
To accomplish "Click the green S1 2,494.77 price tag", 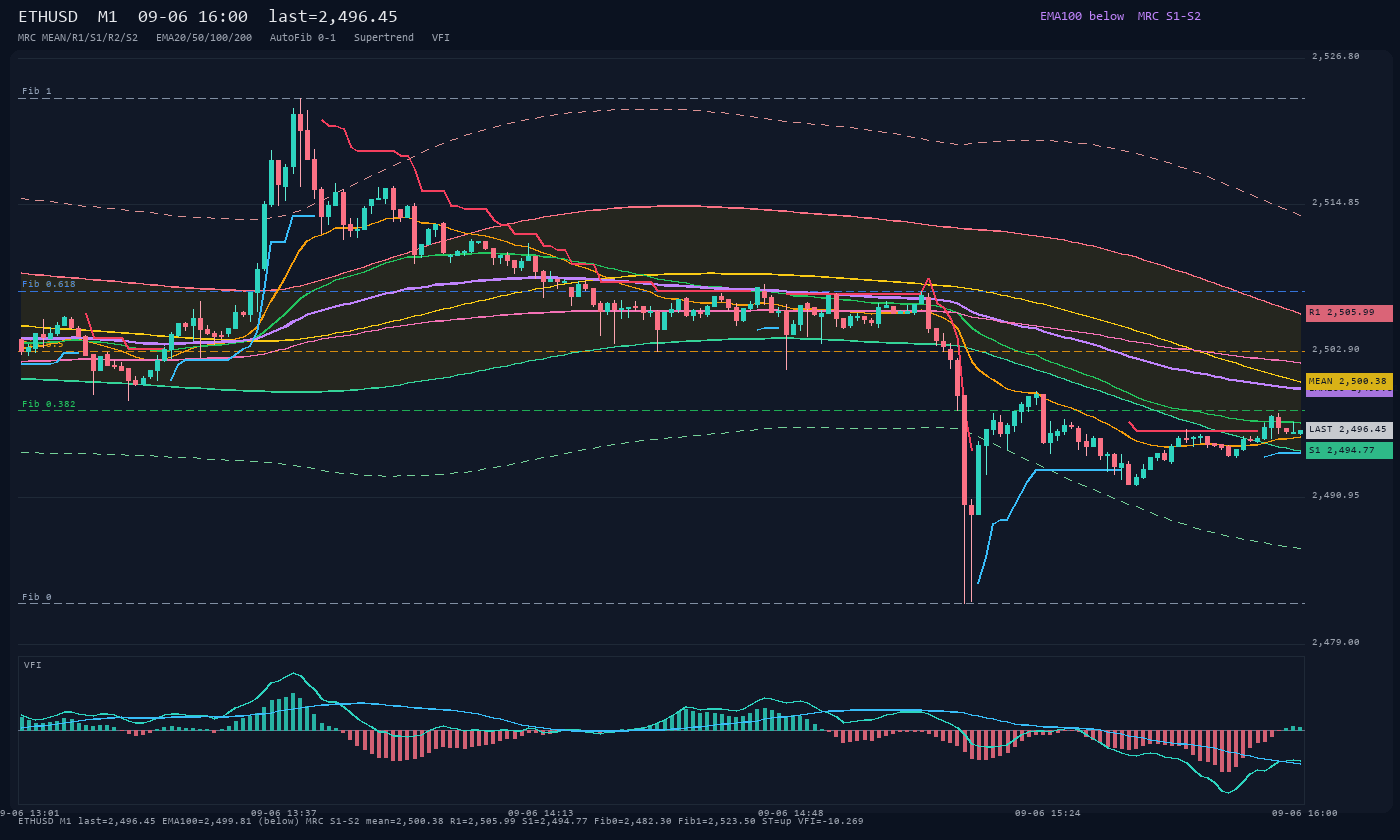I will click(1349, 450).
